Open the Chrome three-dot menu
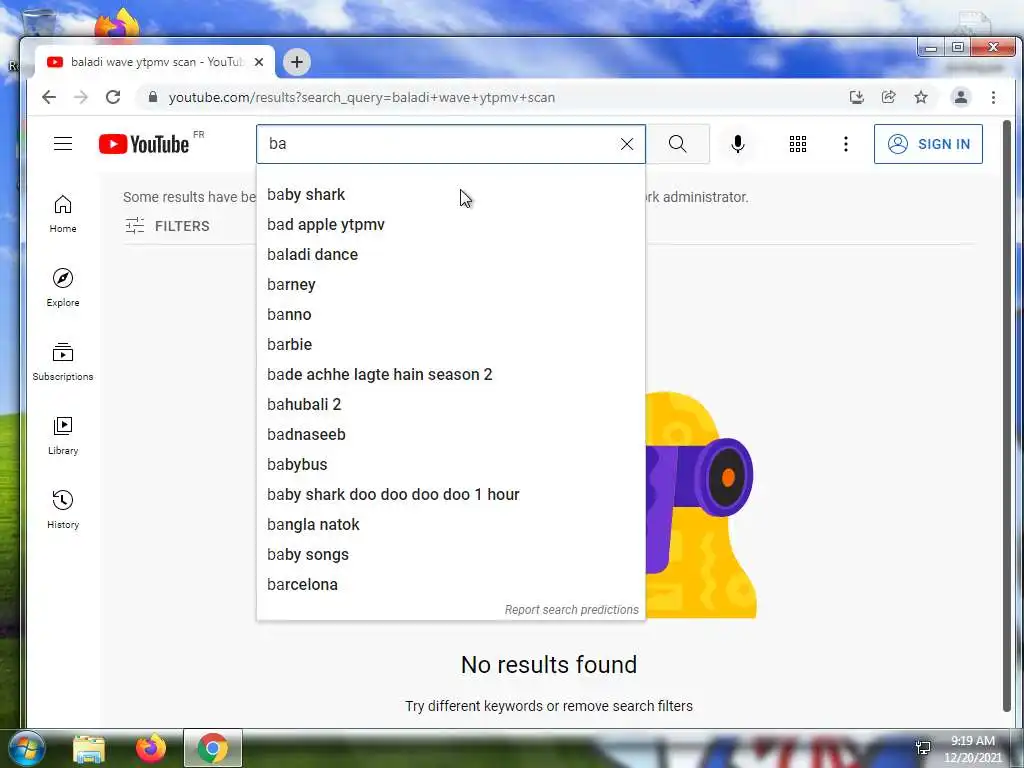 click(993, 97)
